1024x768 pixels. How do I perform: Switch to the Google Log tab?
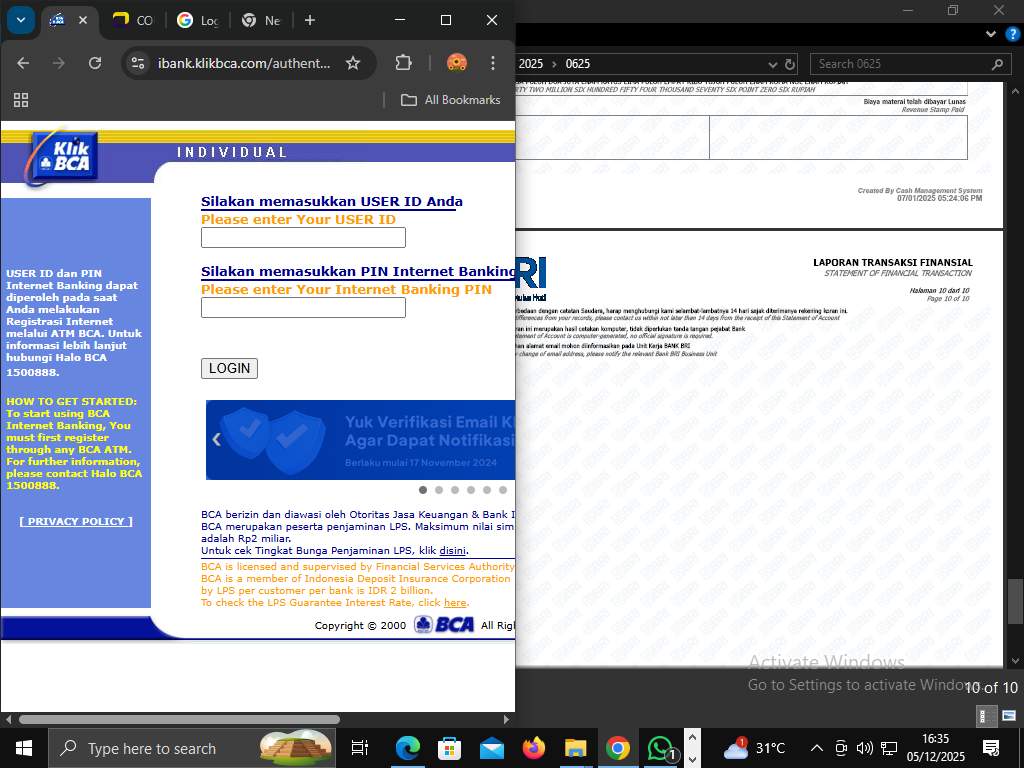(x=196, y=20)
